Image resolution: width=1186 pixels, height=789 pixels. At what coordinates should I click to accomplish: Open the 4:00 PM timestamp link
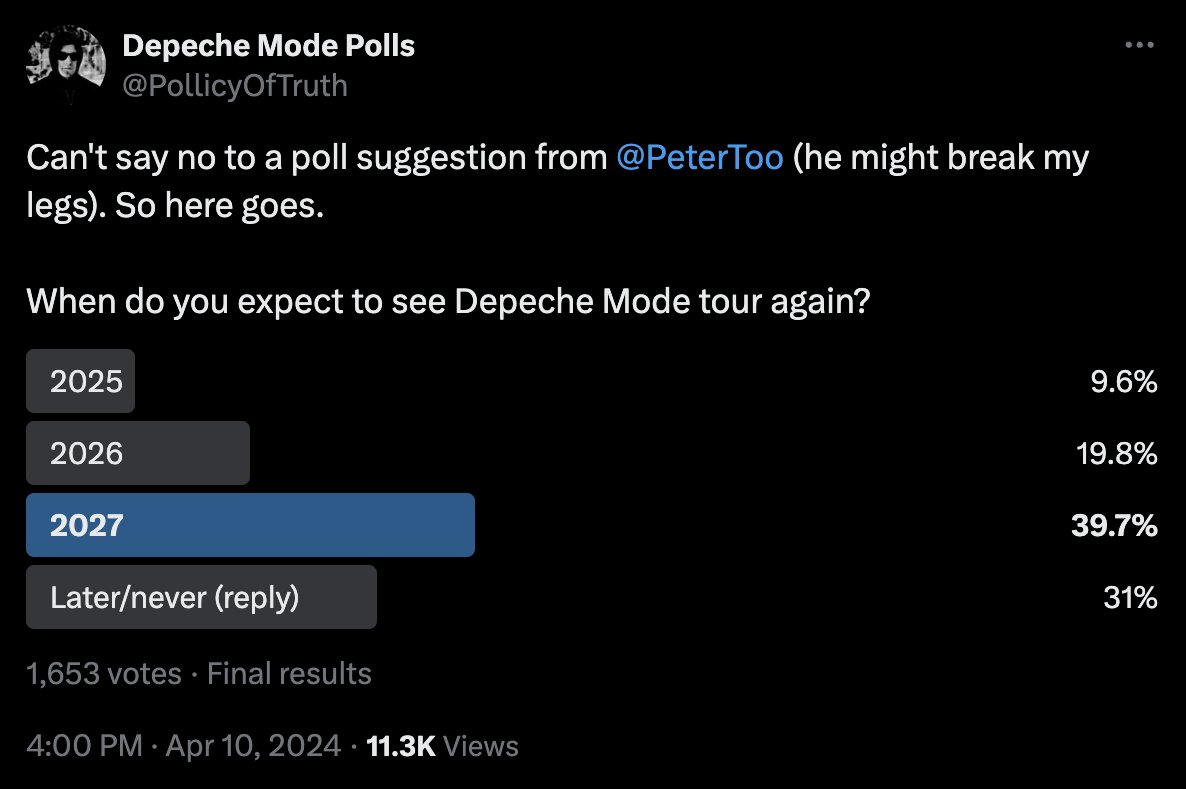coord(85,746)
